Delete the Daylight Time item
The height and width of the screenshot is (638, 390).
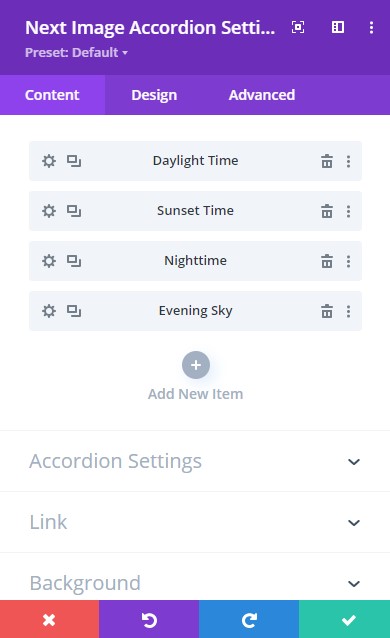coord(327,161)
